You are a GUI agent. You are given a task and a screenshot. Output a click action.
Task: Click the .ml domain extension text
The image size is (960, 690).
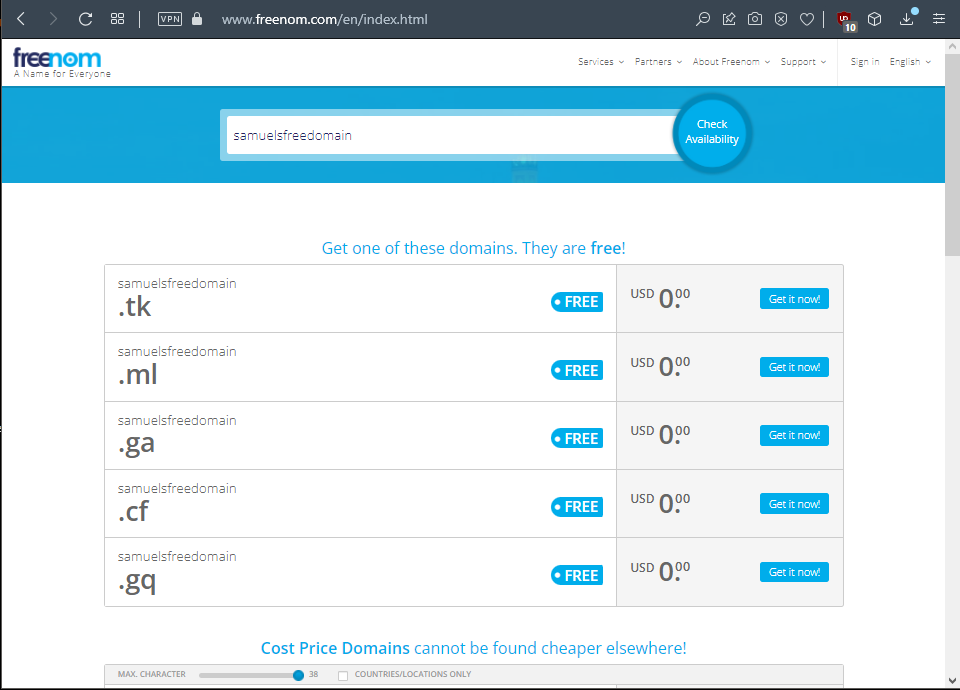coord(138,374)
